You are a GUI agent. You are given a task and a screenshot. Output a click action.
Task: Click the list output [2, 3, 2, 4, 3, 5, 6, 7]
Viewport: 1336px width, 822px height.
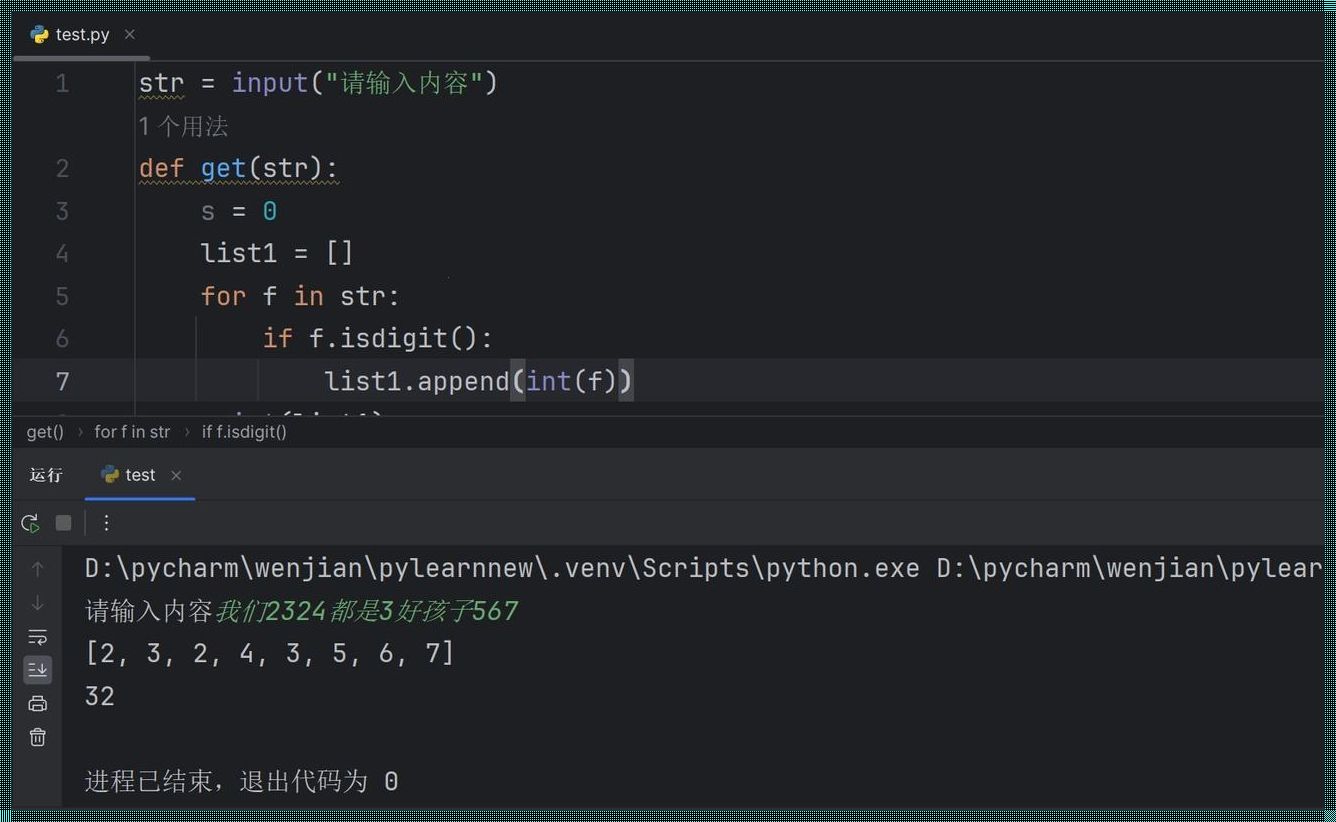coord(270,653)
